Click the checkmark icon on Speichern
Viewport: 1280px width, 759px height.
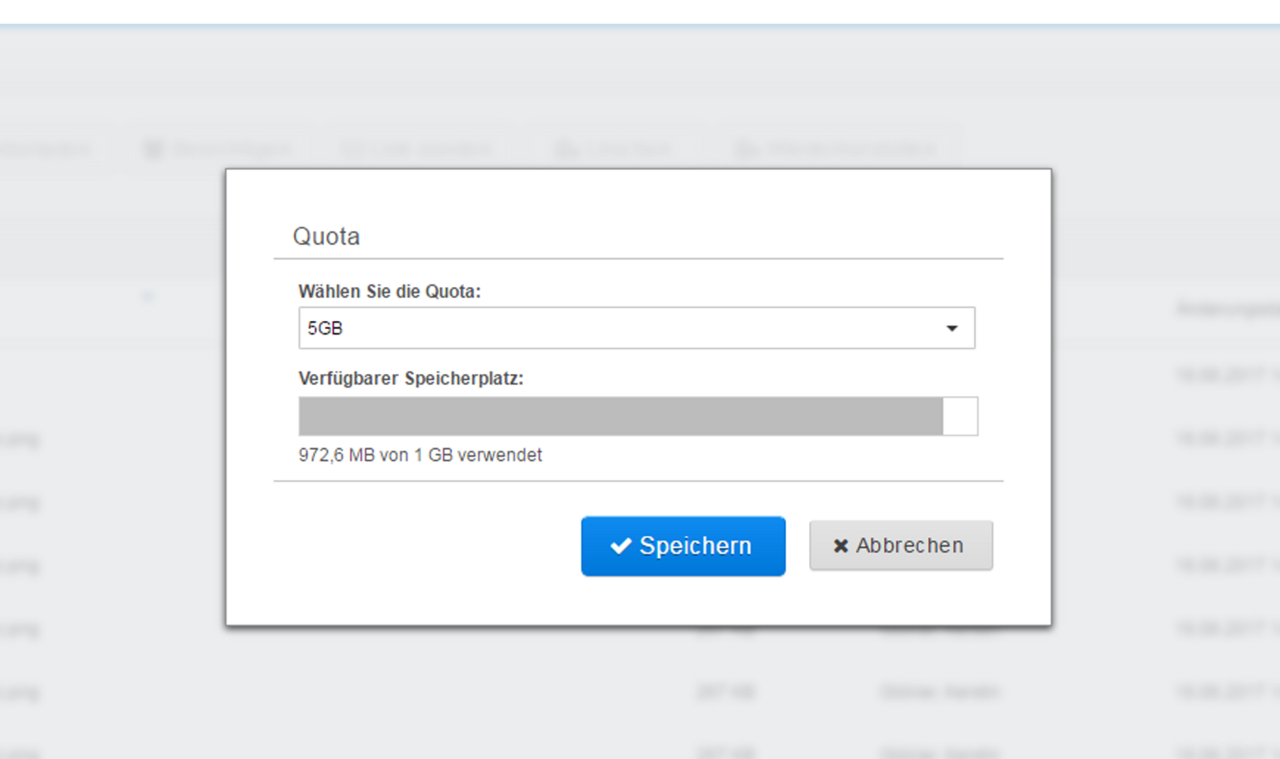621,546
